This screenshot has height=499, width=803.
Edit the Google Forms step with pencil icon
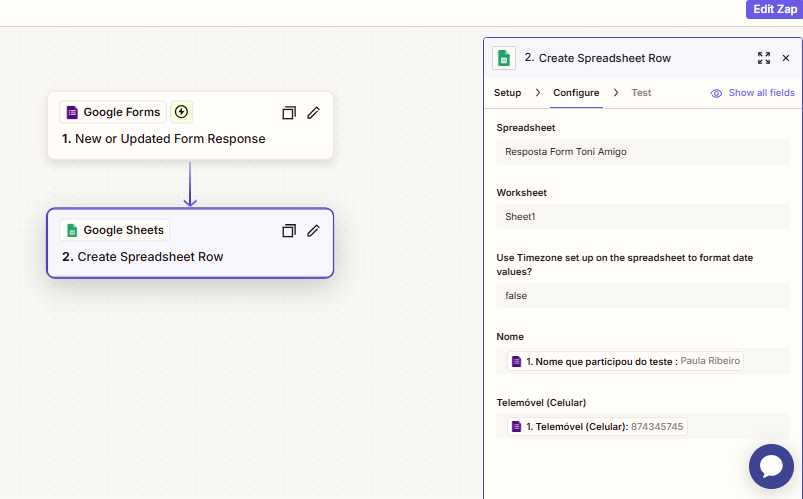point(313,113)
